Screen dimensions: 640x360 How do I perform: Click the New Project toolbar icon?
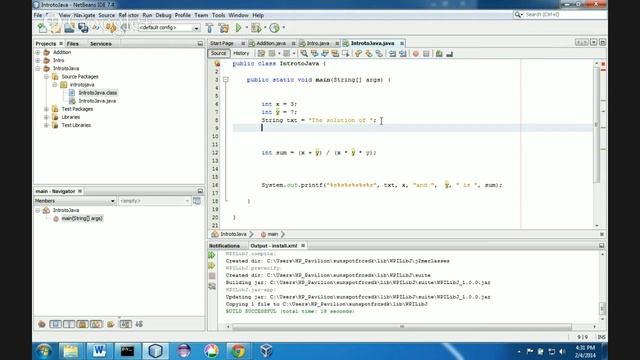coord(55,28)
